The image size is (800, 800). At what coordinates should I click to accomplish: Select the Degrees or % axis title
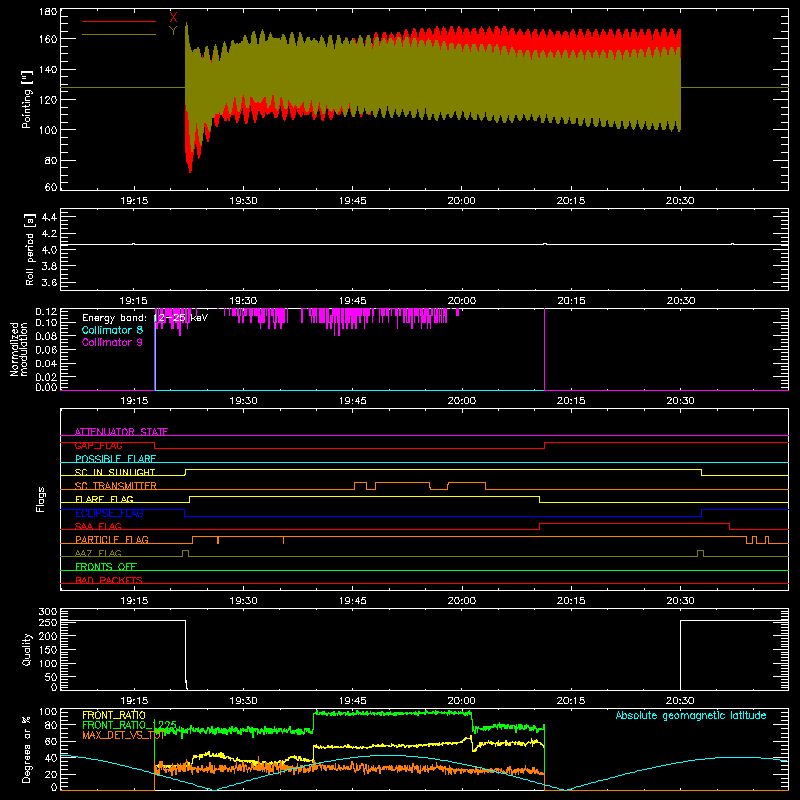click(27, 749)
